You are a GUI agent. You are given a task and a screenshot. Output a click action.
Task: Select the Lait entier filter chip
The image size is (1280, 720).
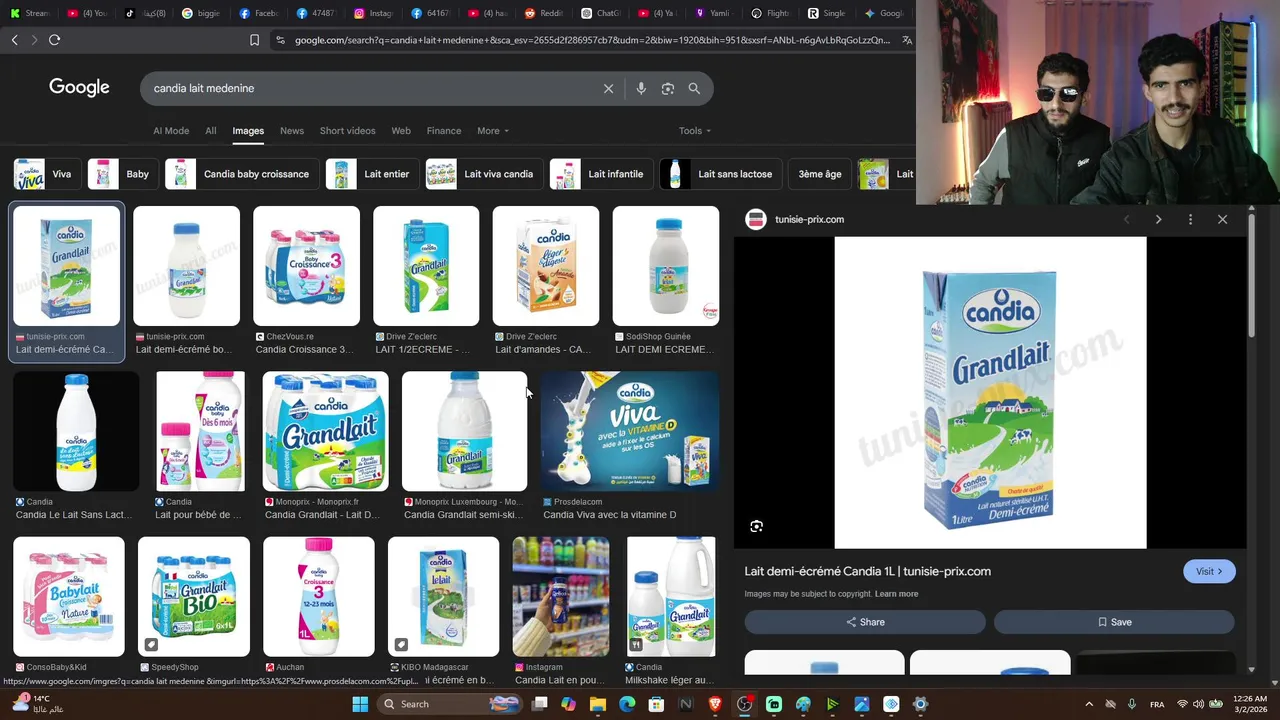(x=371, y=174)
